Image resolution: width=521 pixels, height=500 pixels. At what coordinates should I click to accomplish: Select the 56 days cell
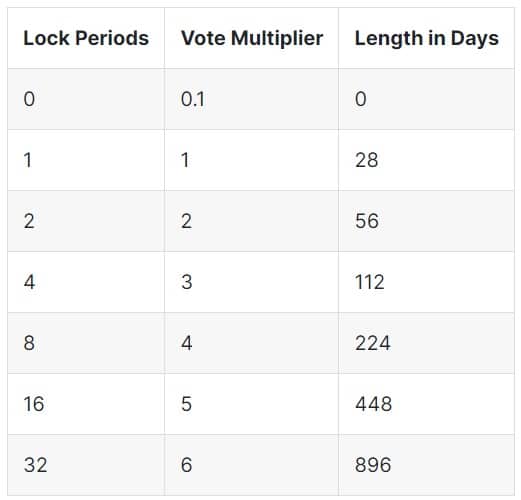coord(426,221)
